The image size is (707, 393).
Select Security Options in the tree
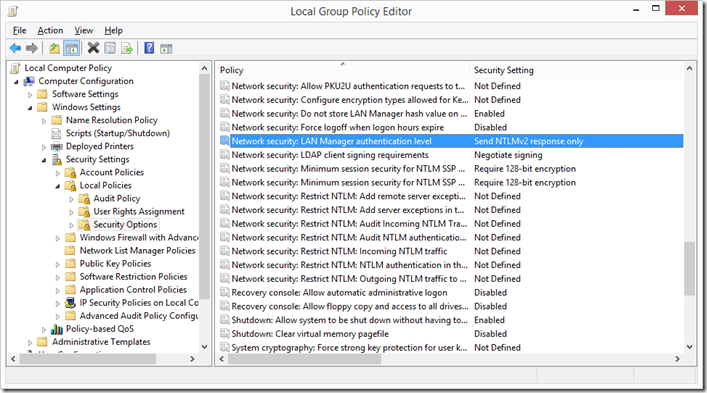click(125, 224)
